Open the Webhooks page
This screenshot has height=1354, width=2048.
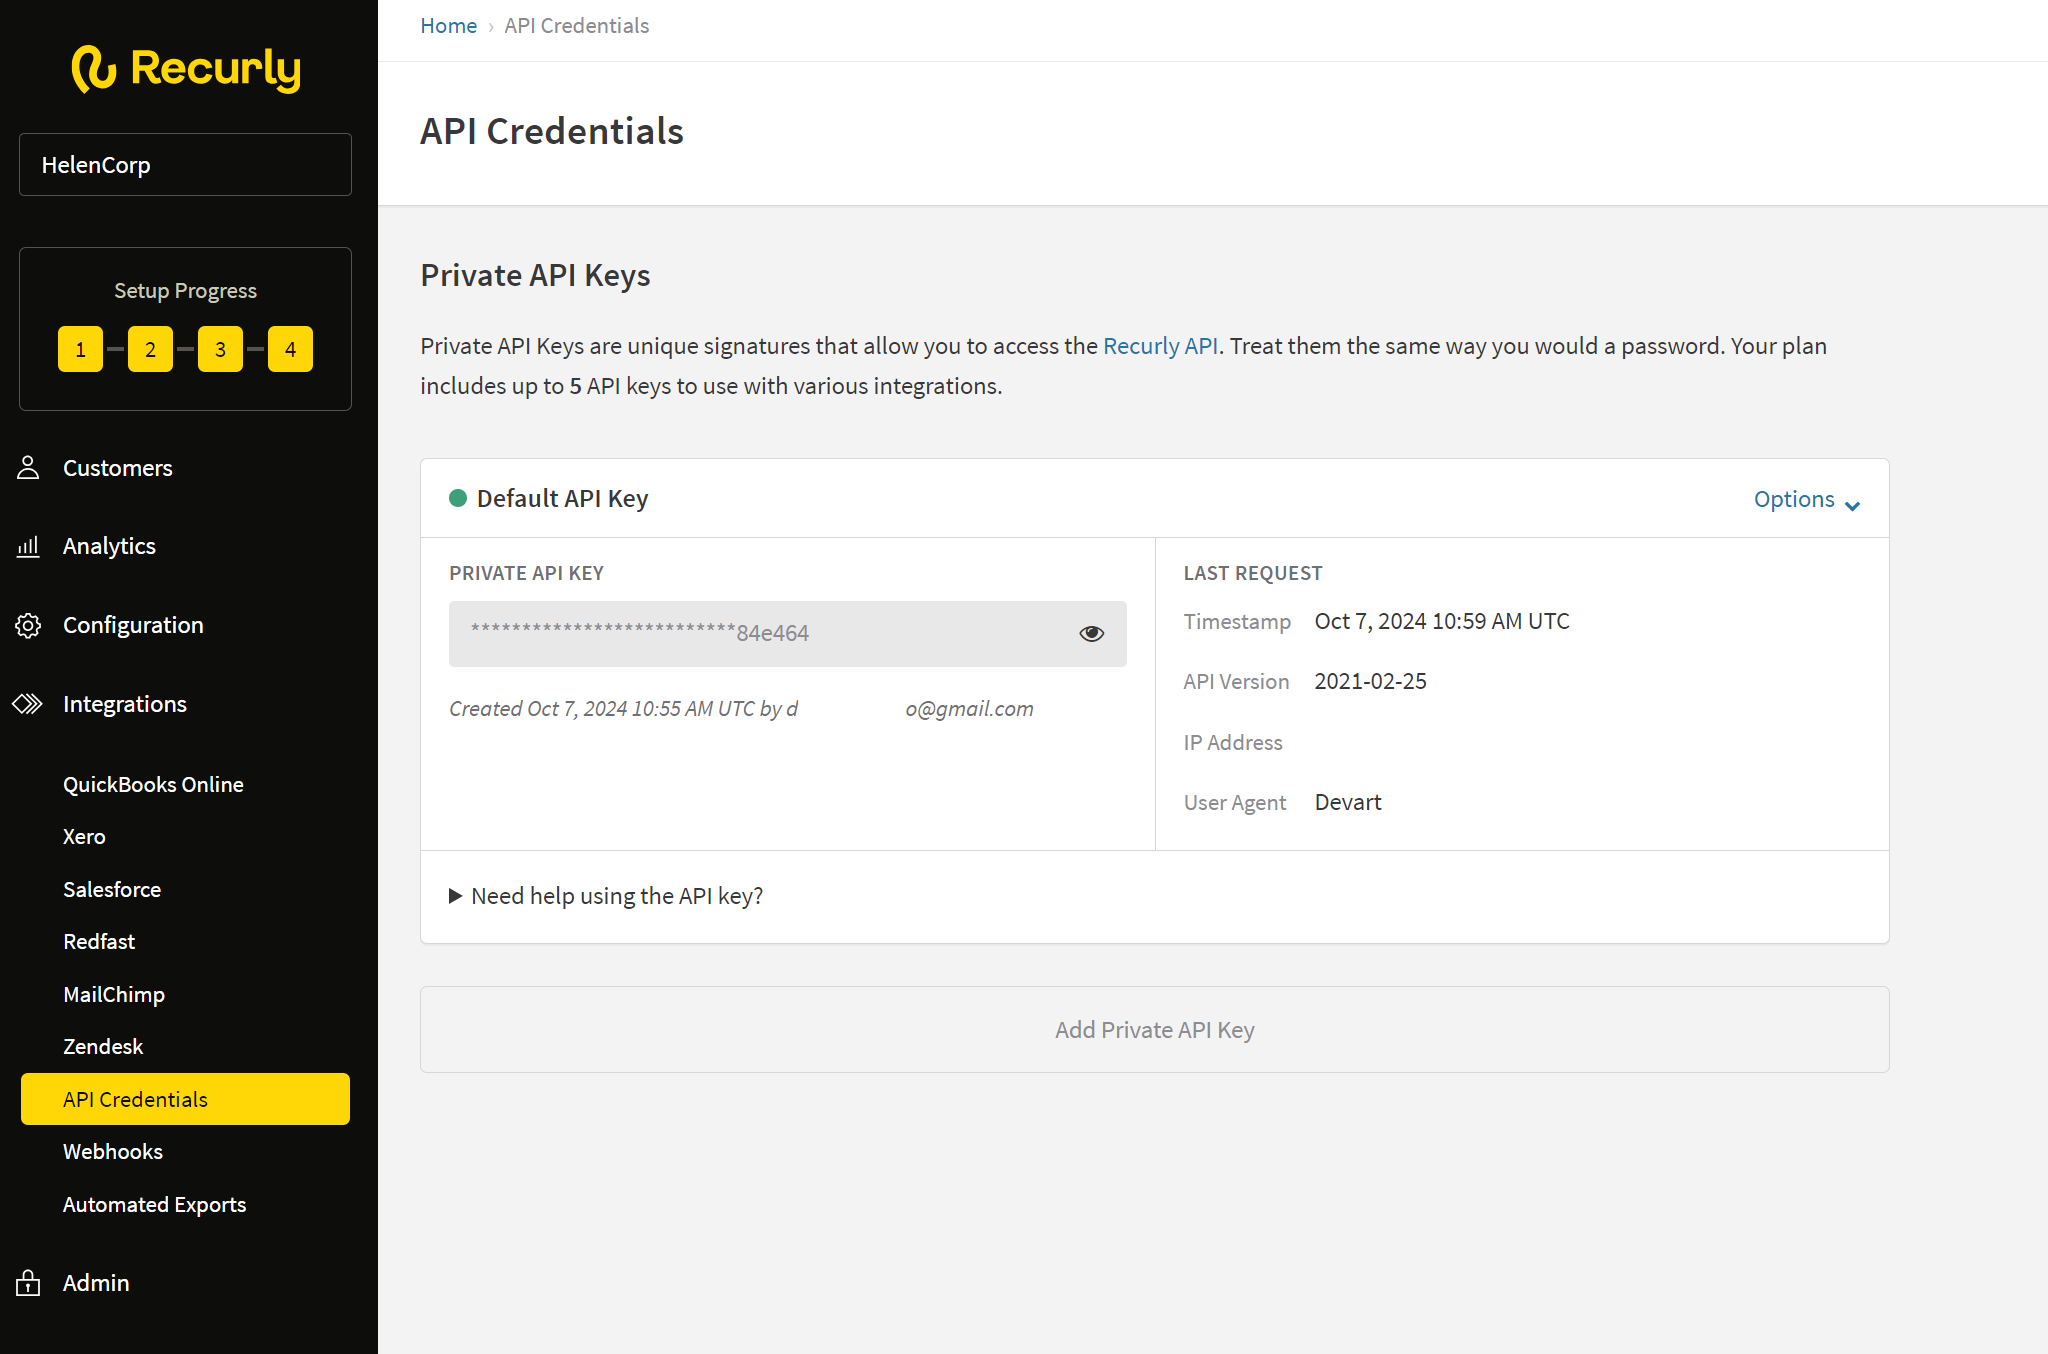click(x=113, y=1152)
